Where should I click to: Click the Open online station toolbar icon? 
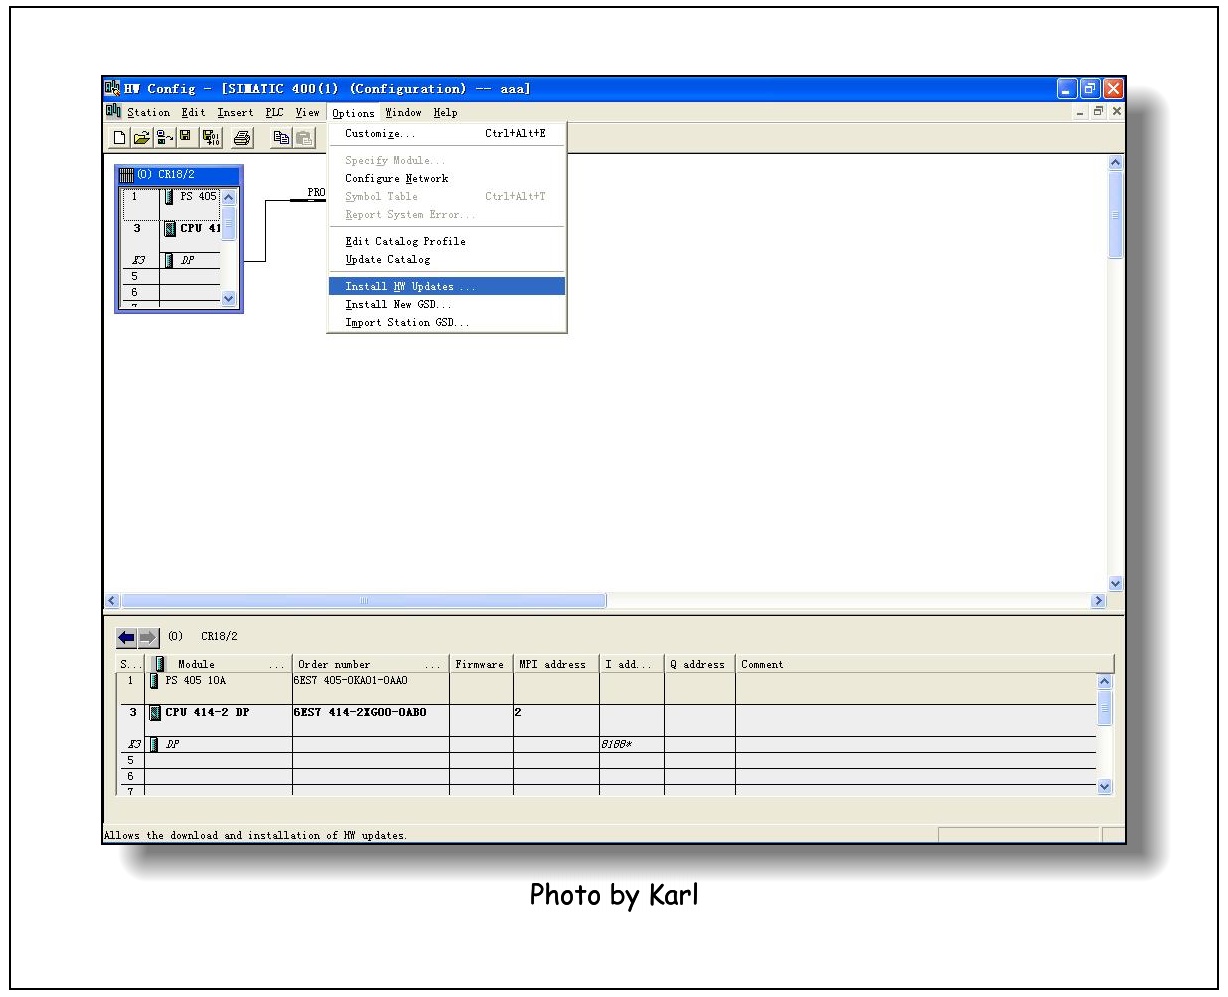point(163,139)
